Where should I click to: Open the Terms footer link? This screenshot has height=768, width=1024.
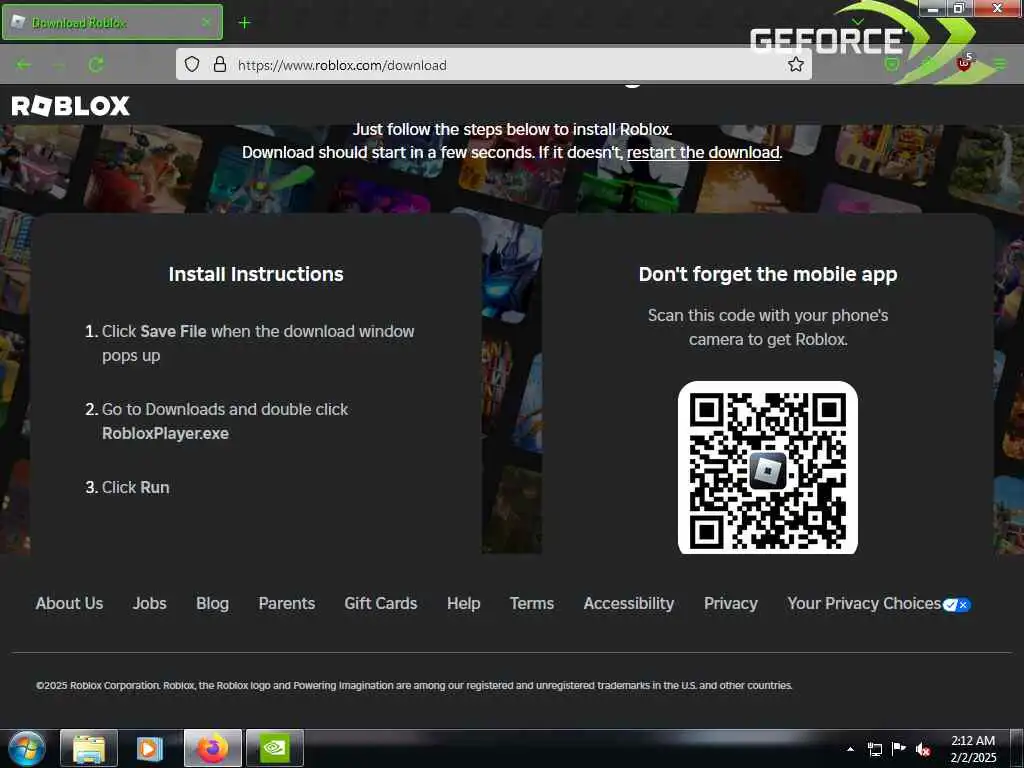pos(532,603)
